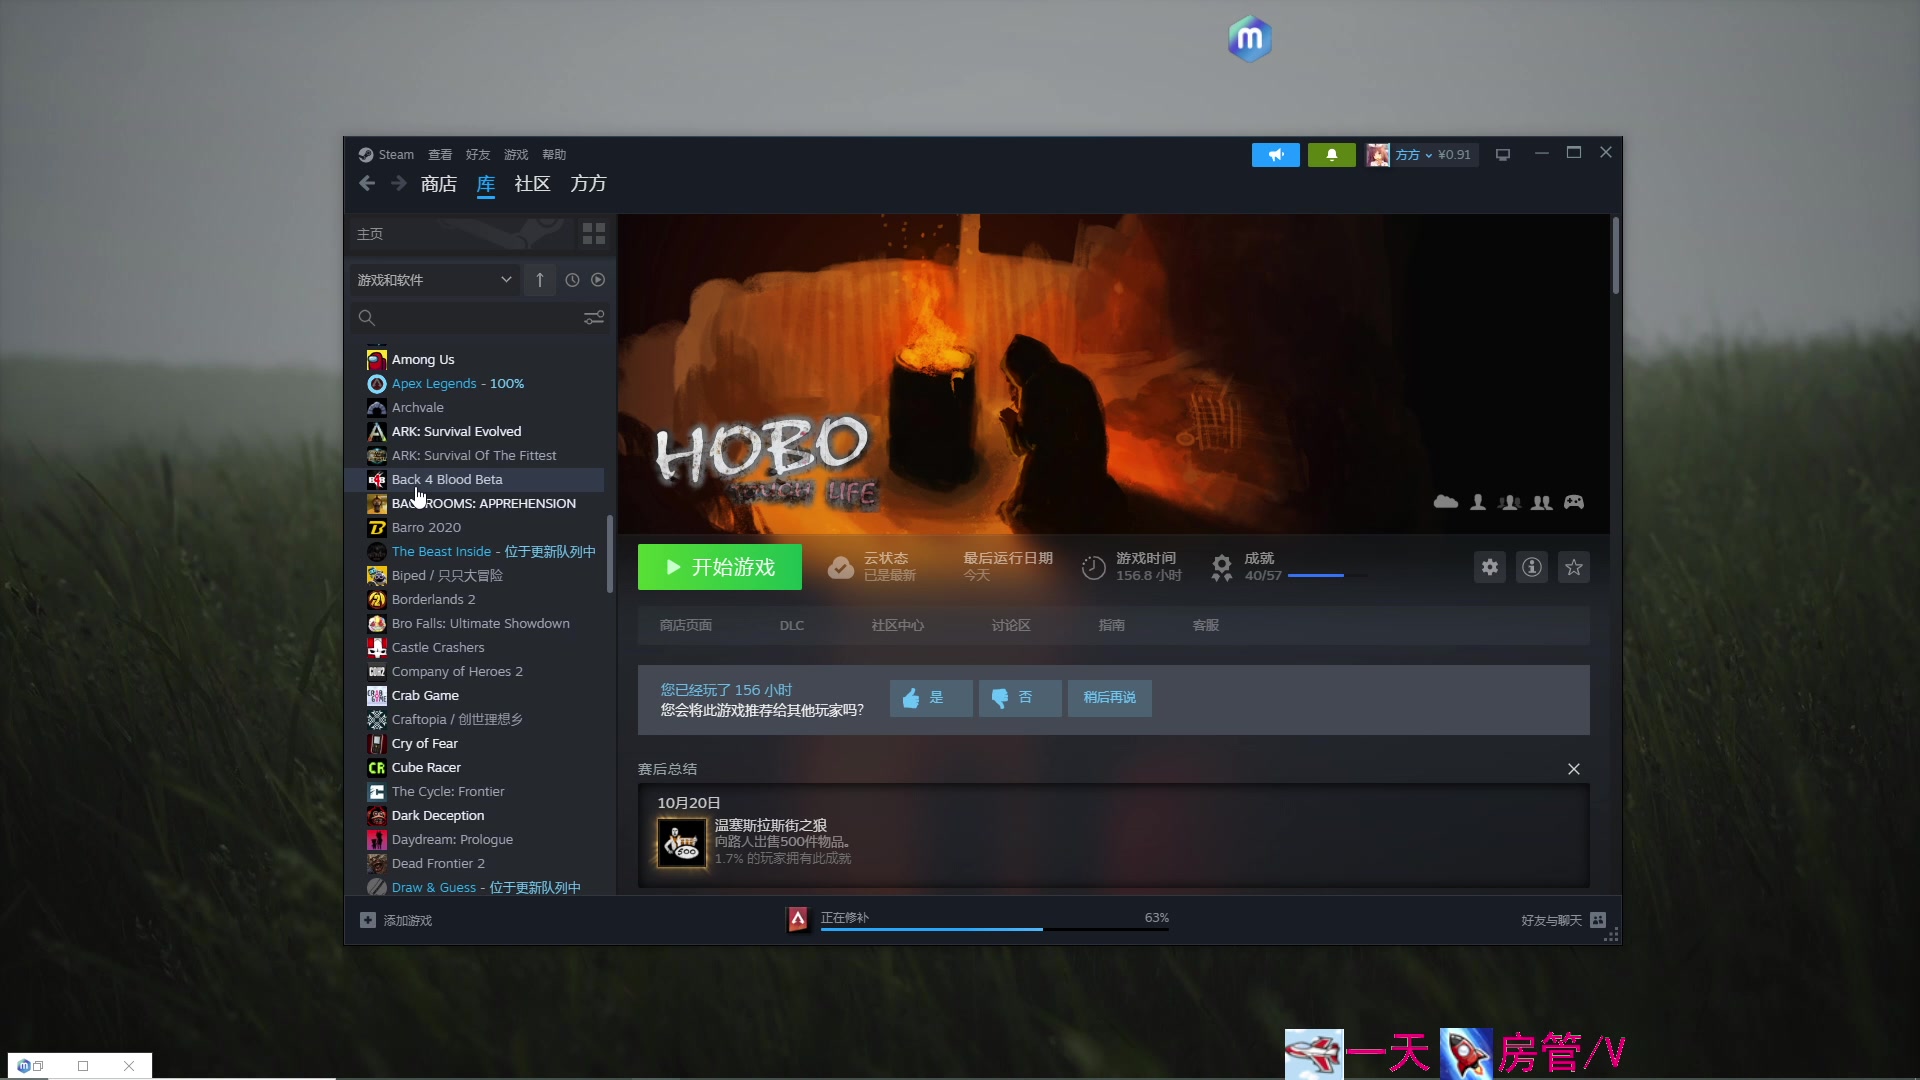Open the 讨论区 discussions link
The height and width of the screenshot is (1080, 1920).
1011,625
